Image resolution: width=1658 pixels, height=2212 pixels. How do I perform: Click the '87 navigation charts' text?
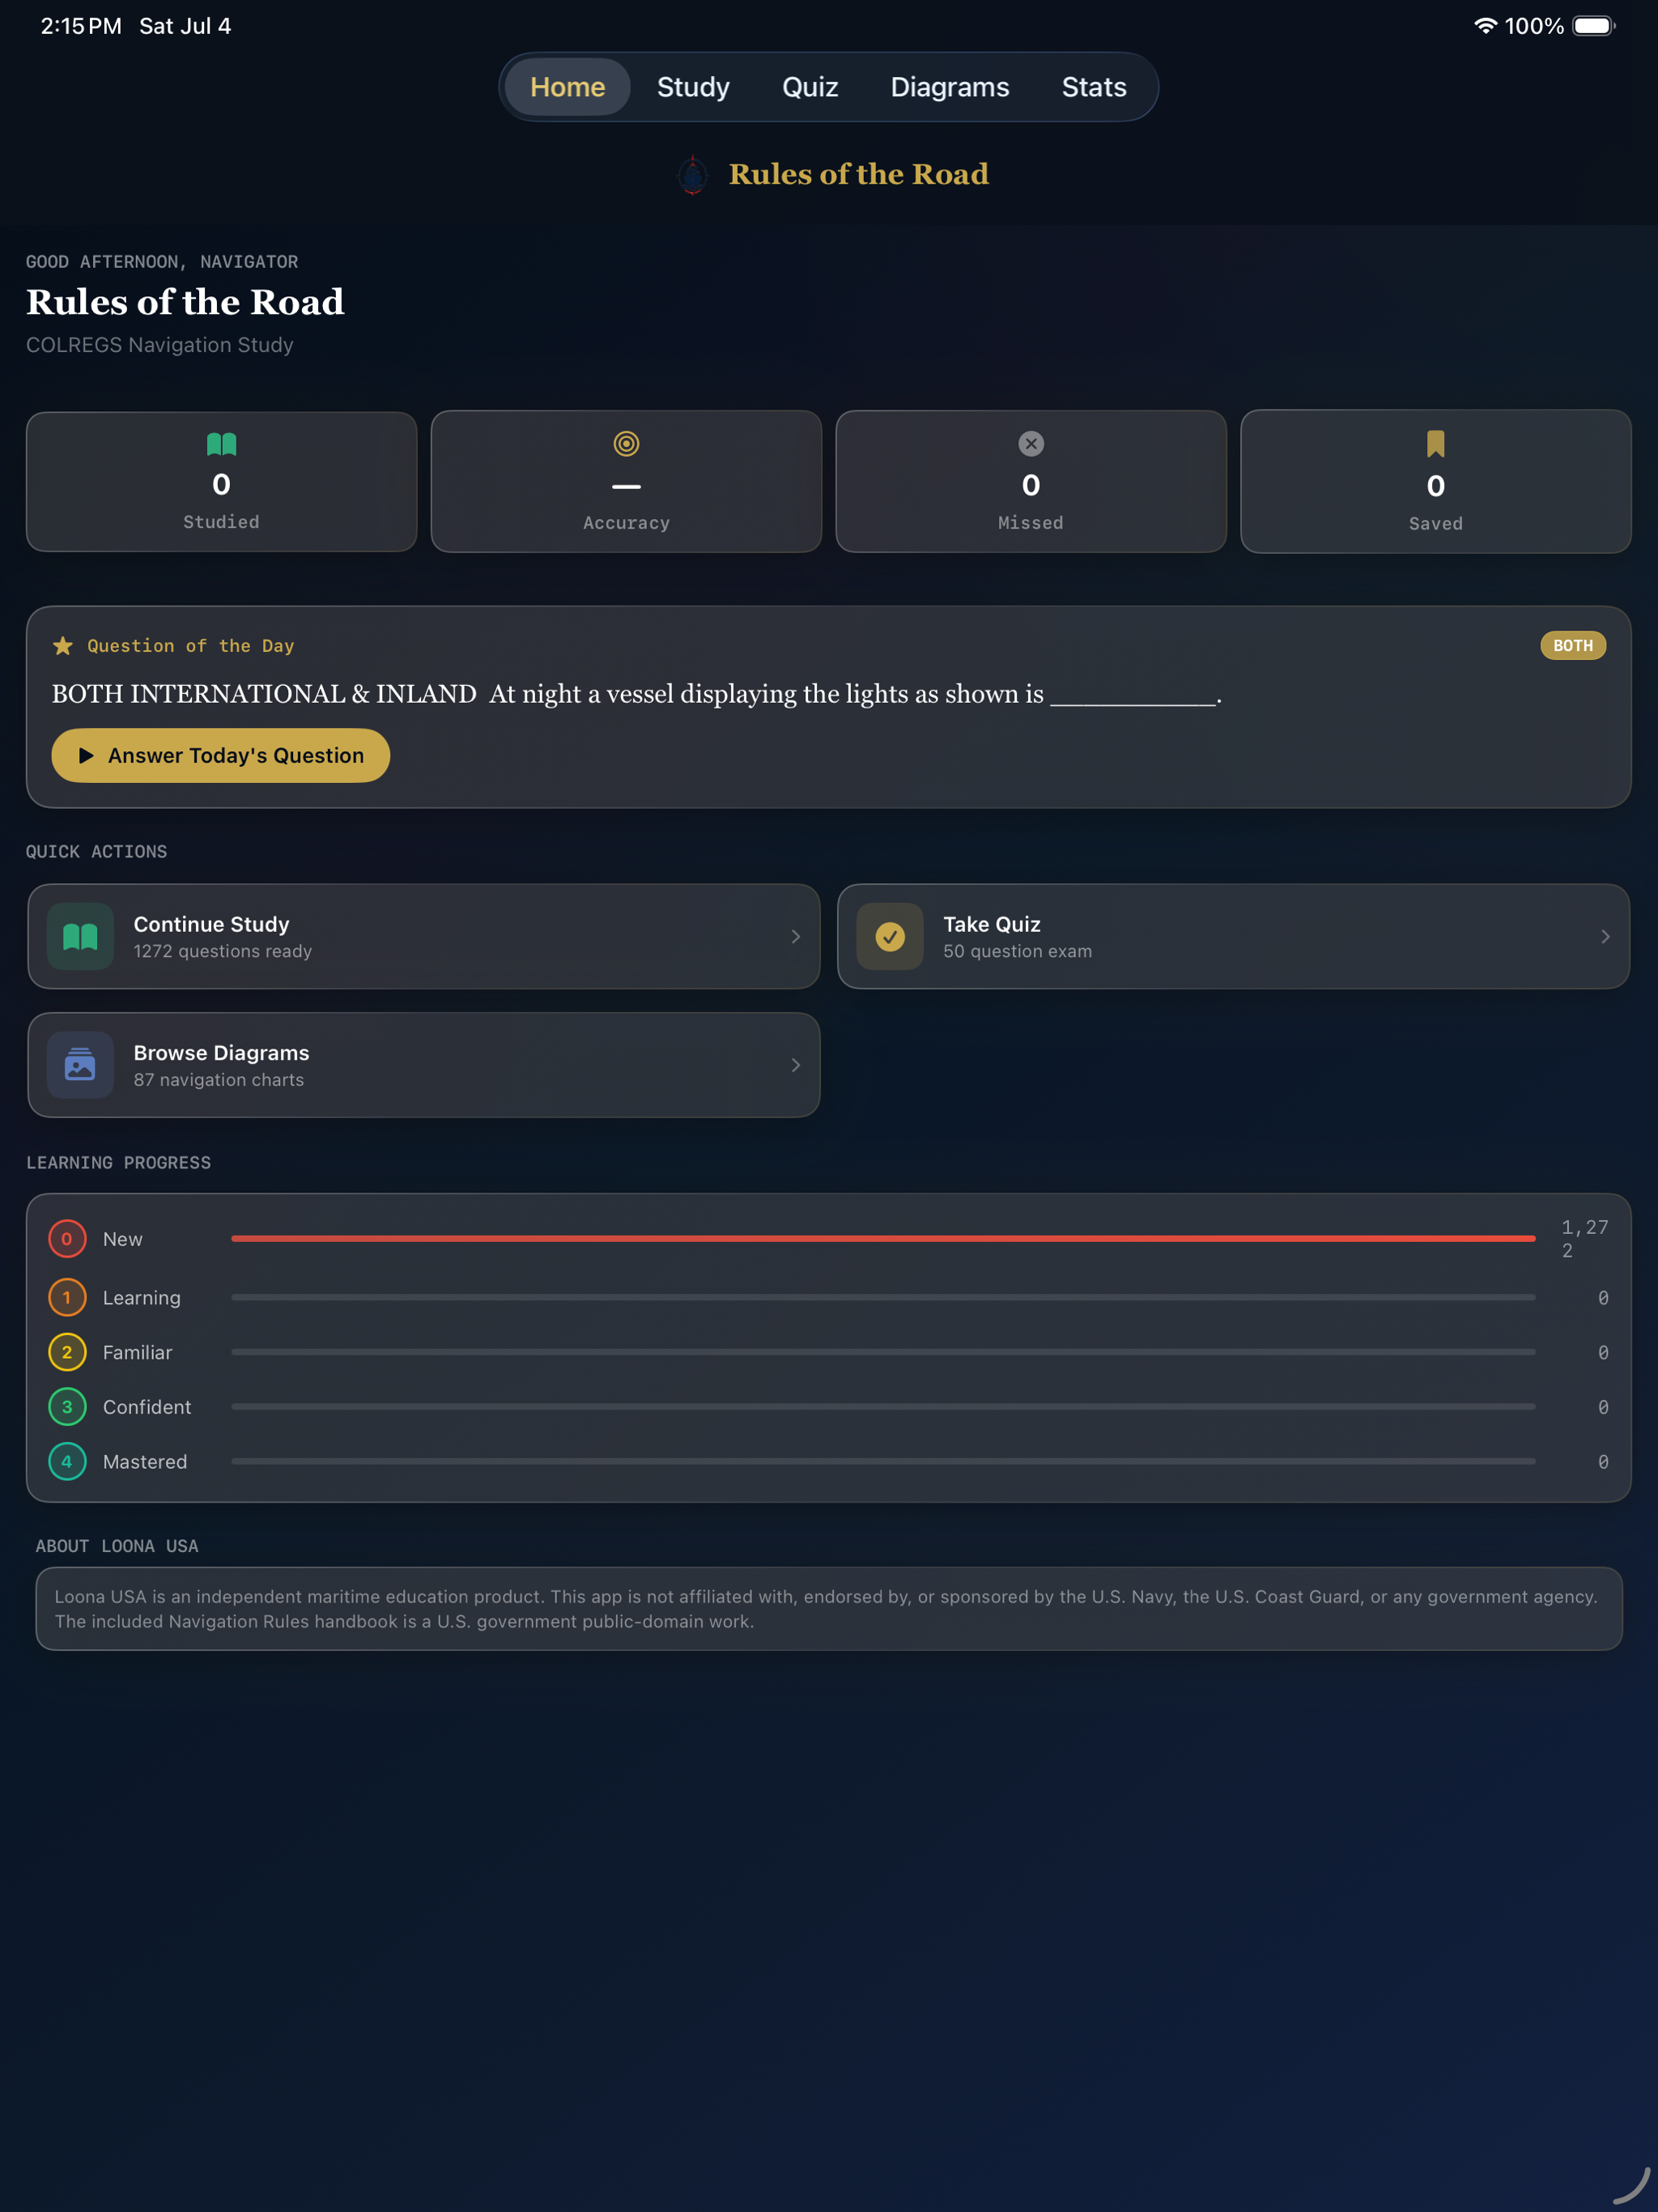point(219,1080)
